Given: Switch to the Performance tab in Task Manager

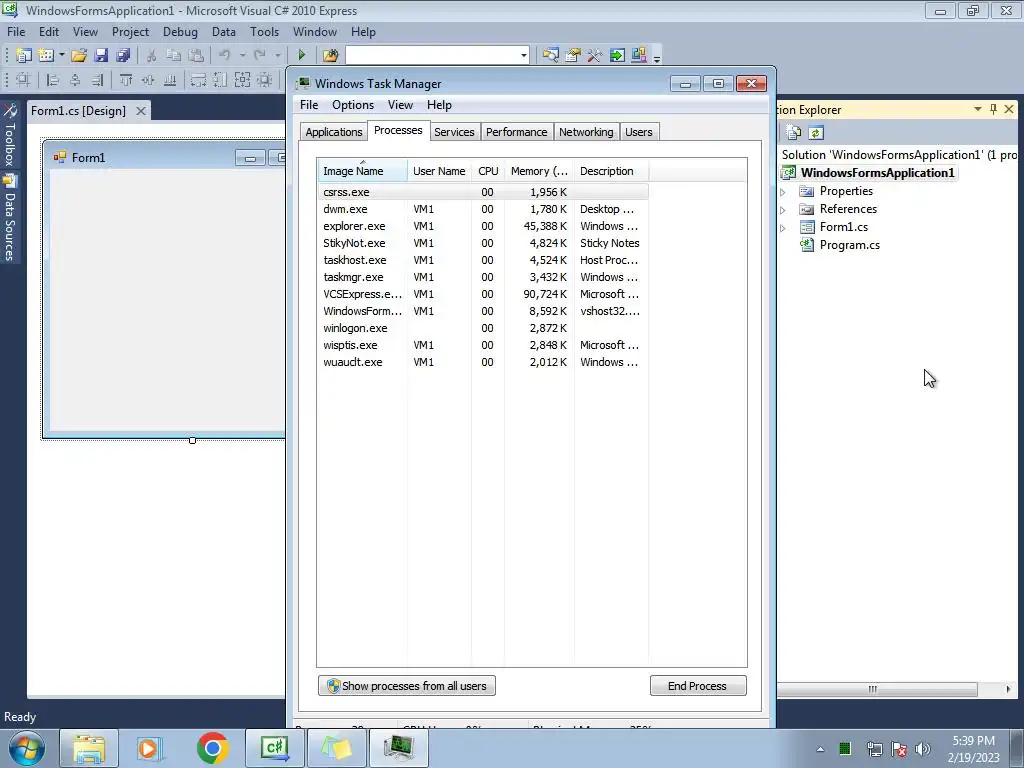Looking at the screenshot, I should click(517, 132).
